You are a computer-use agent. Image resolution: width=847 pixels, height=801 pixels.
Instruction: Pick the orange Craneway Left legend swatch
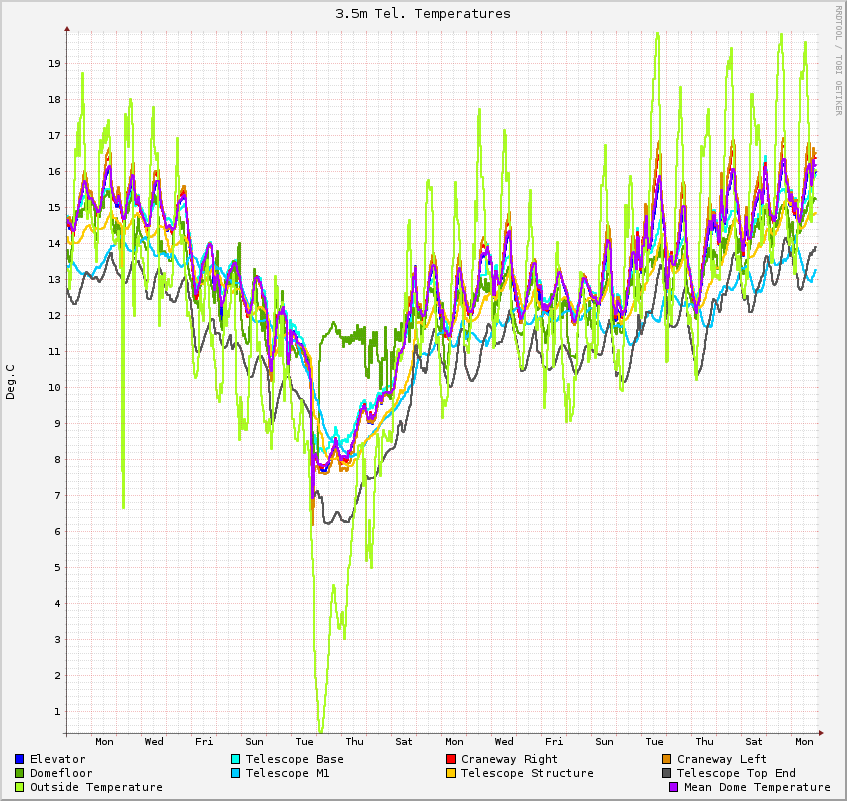667,759
